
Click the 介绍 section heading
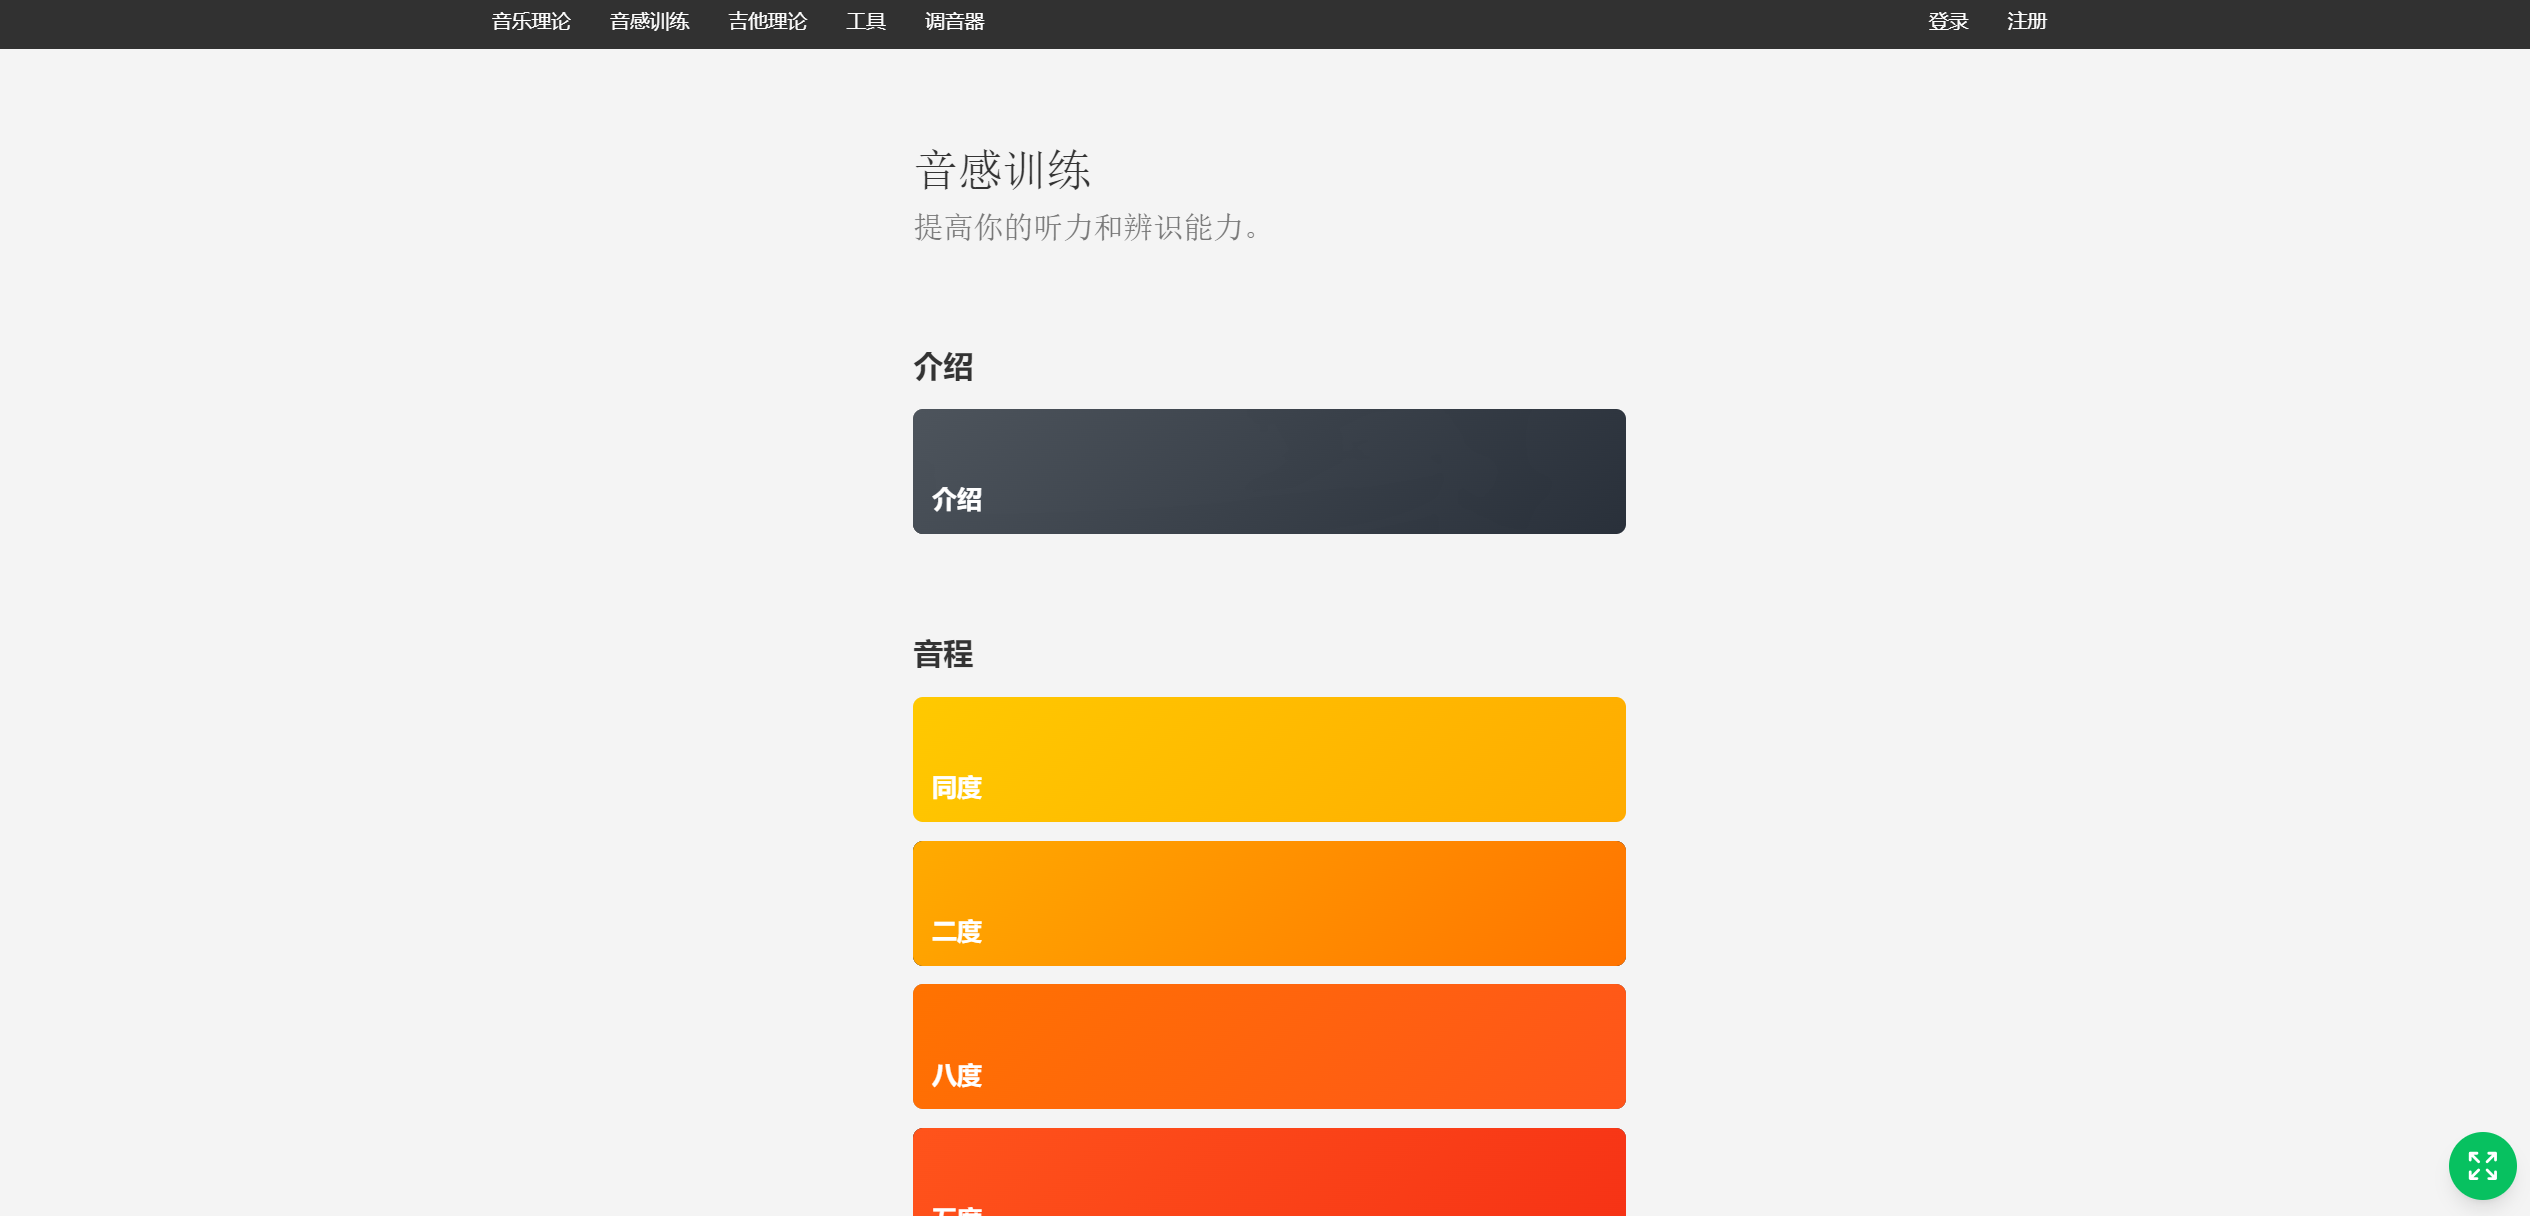pyautogui.click(x=941, y=367)
